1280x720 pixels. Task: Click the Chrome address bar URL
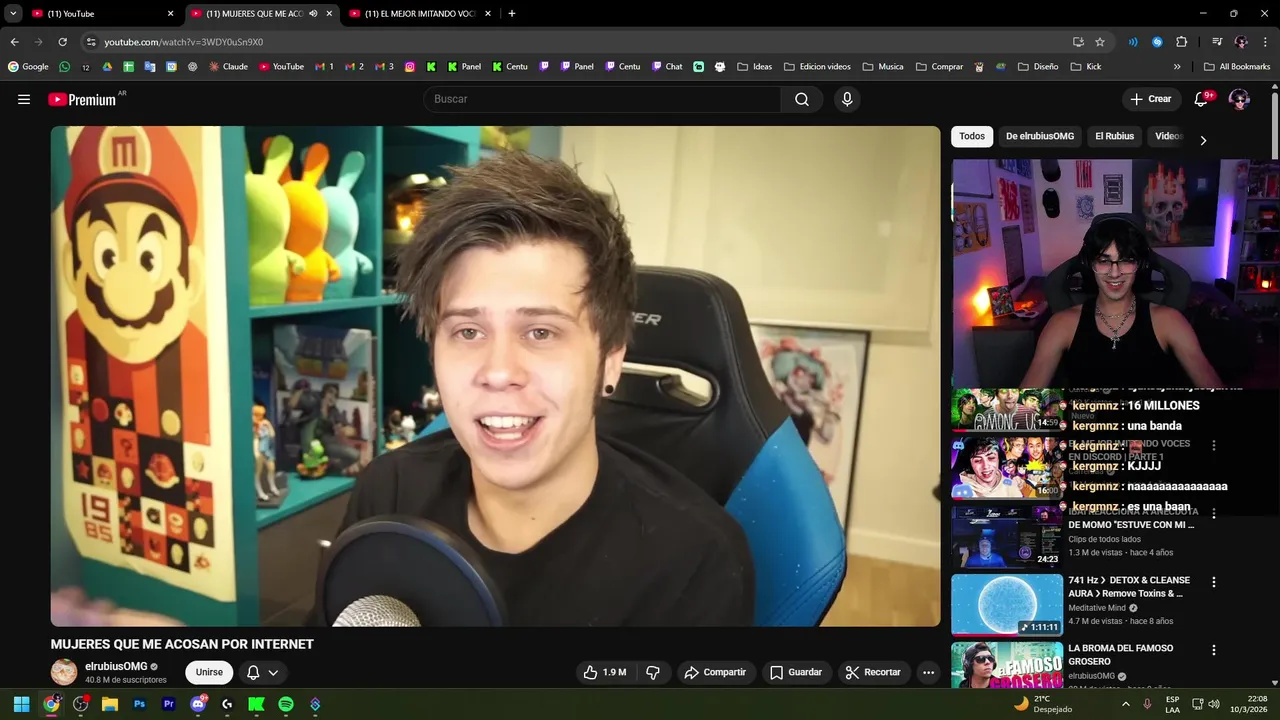point(184,42)
